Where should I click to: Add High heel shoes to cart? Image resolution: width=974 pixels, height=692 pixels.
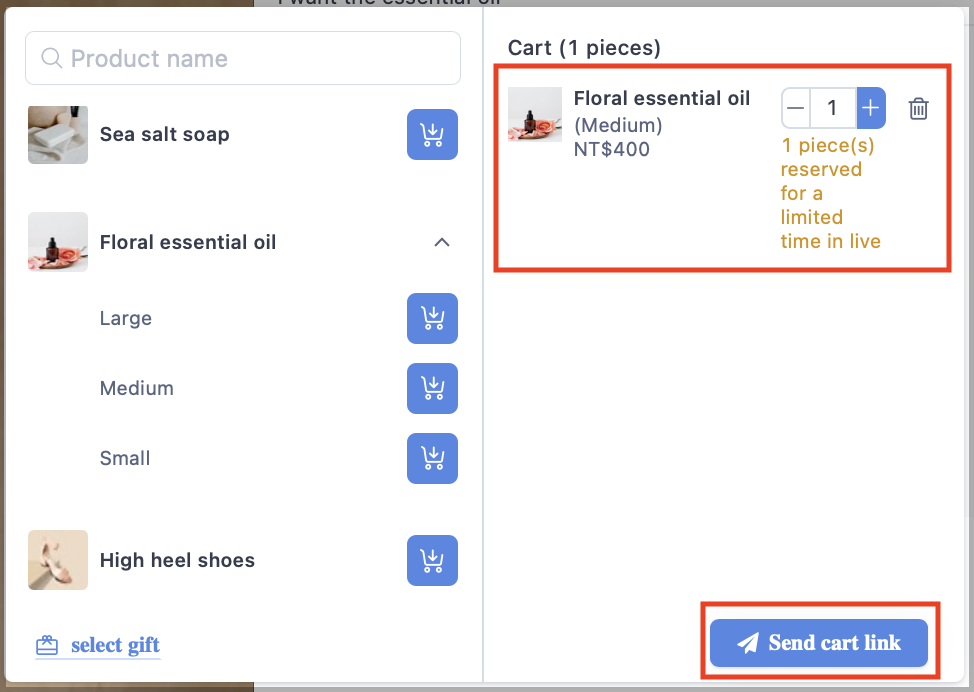click(432, 560)
